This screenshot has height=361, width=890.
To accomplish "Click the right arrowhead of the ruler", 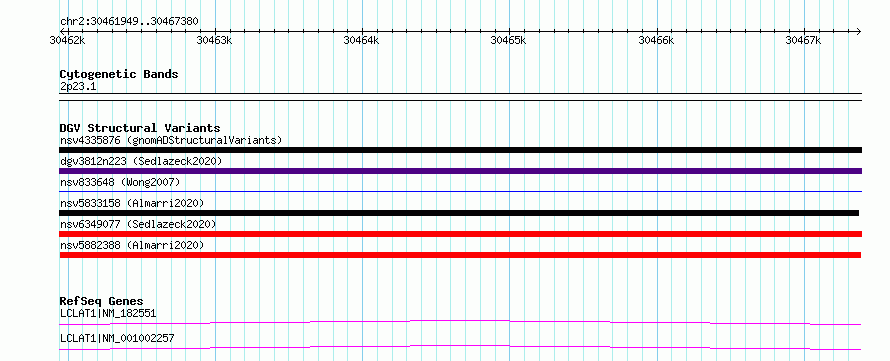I will point(858,31).
